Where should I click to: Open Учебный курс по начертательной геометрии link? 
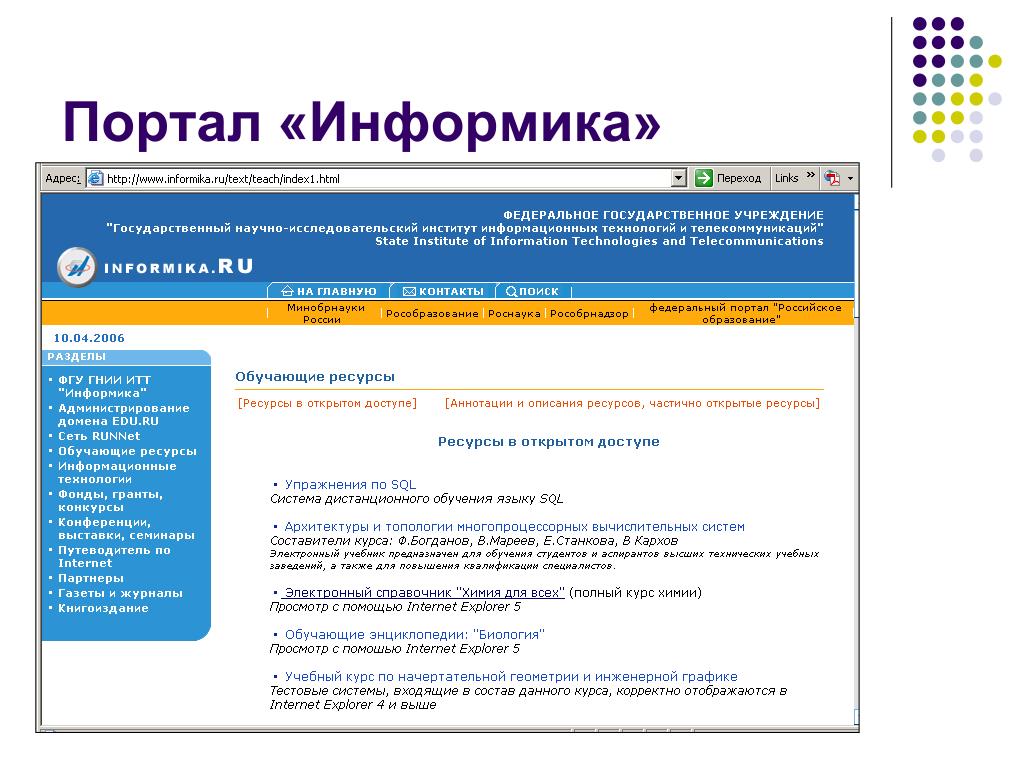coord(511,677)
